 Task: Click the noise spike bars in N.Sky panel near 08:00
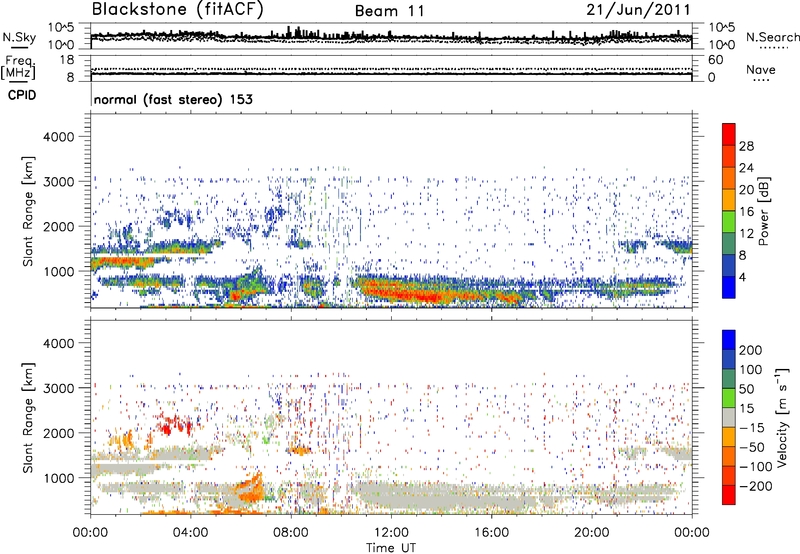pyautogui.click(x=296, y=32)
